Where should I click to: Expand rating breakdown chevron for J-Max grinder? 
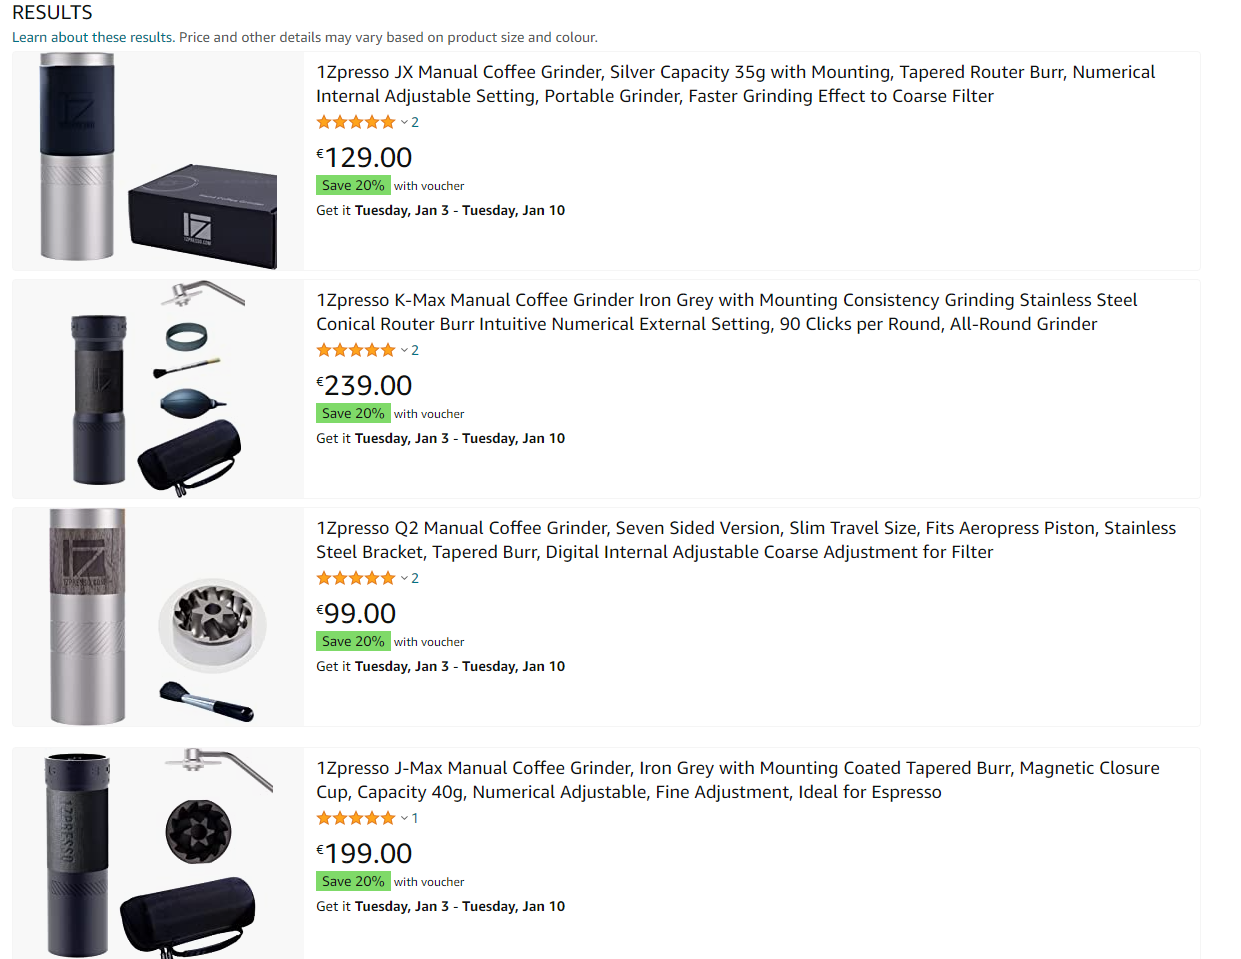pos(404,819)
